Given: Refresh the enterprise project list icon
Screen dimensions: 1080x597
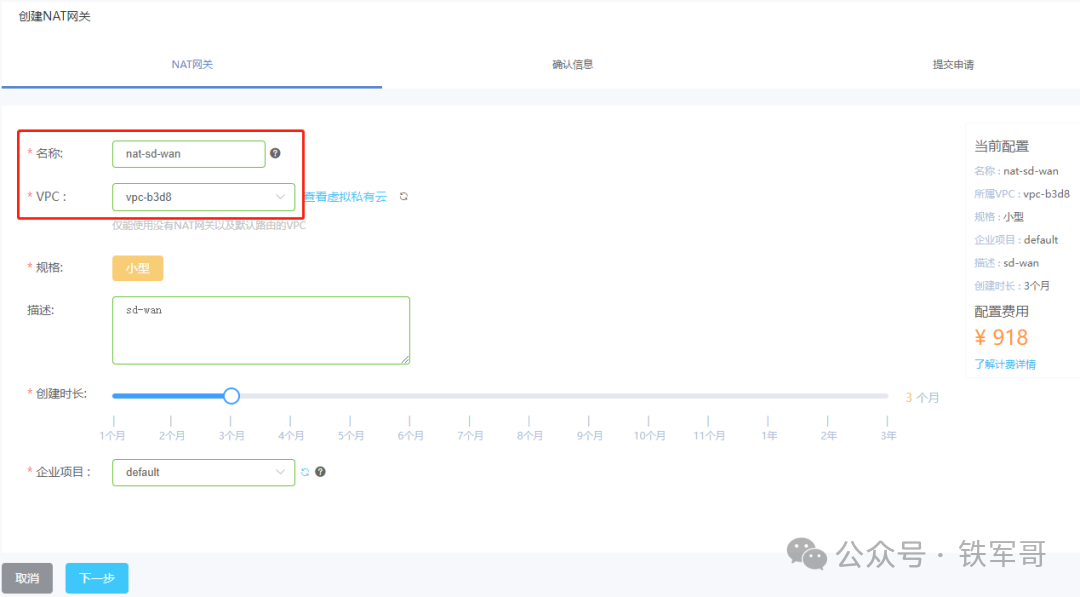Looking at the screenshot, I should point(305,472).
